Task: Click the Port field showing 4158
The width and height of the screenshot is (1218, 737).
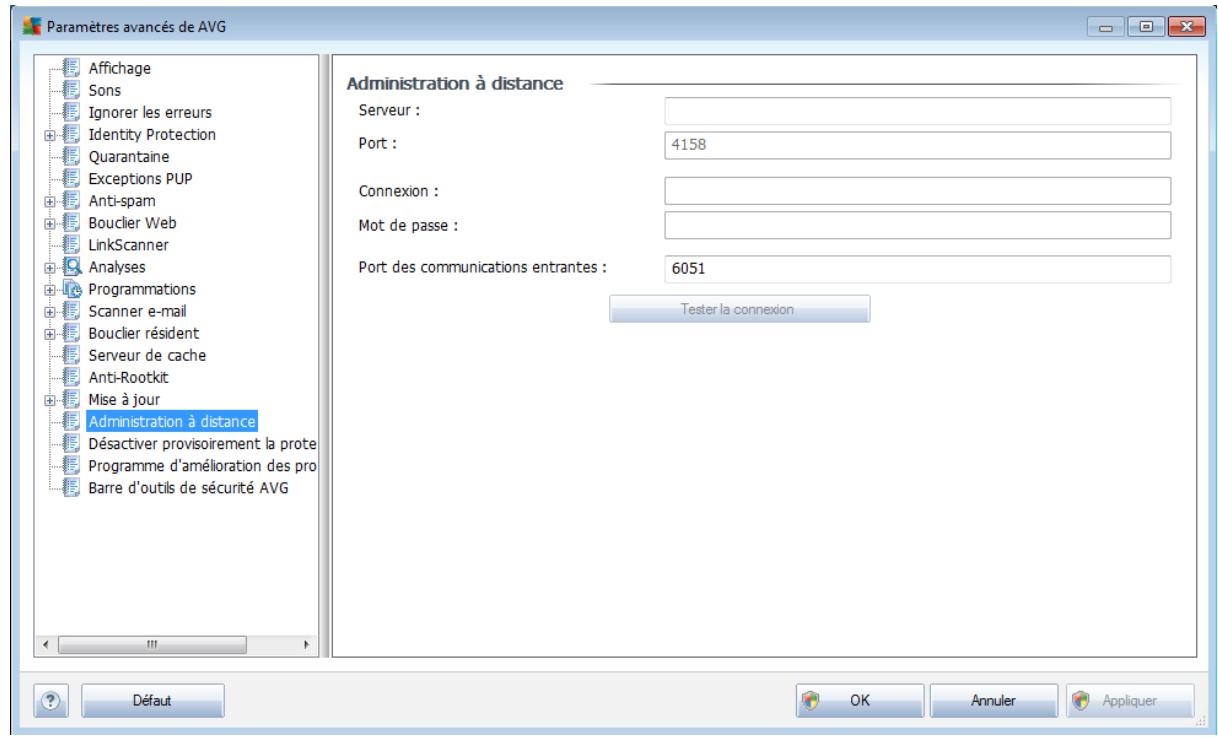Action: pos(917,146)
